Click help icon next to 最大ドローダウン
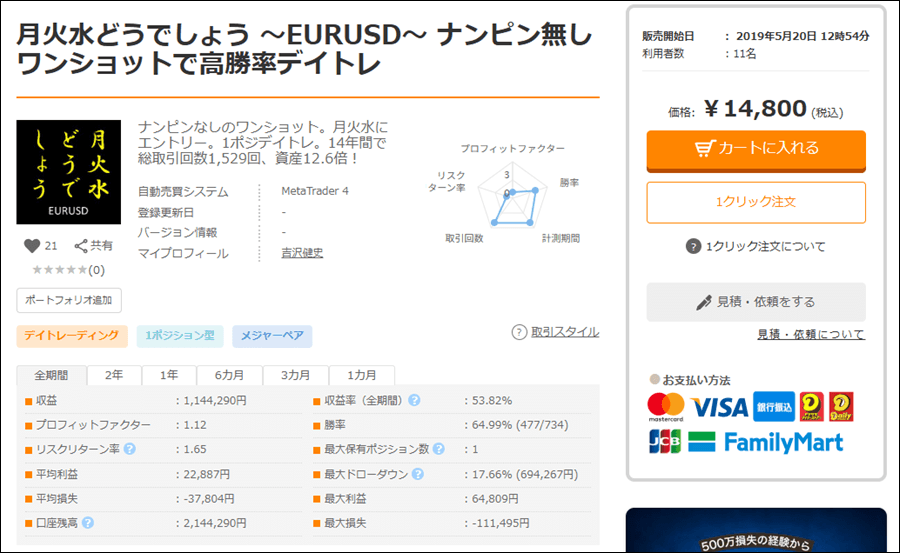 click(x=414, y=474)
